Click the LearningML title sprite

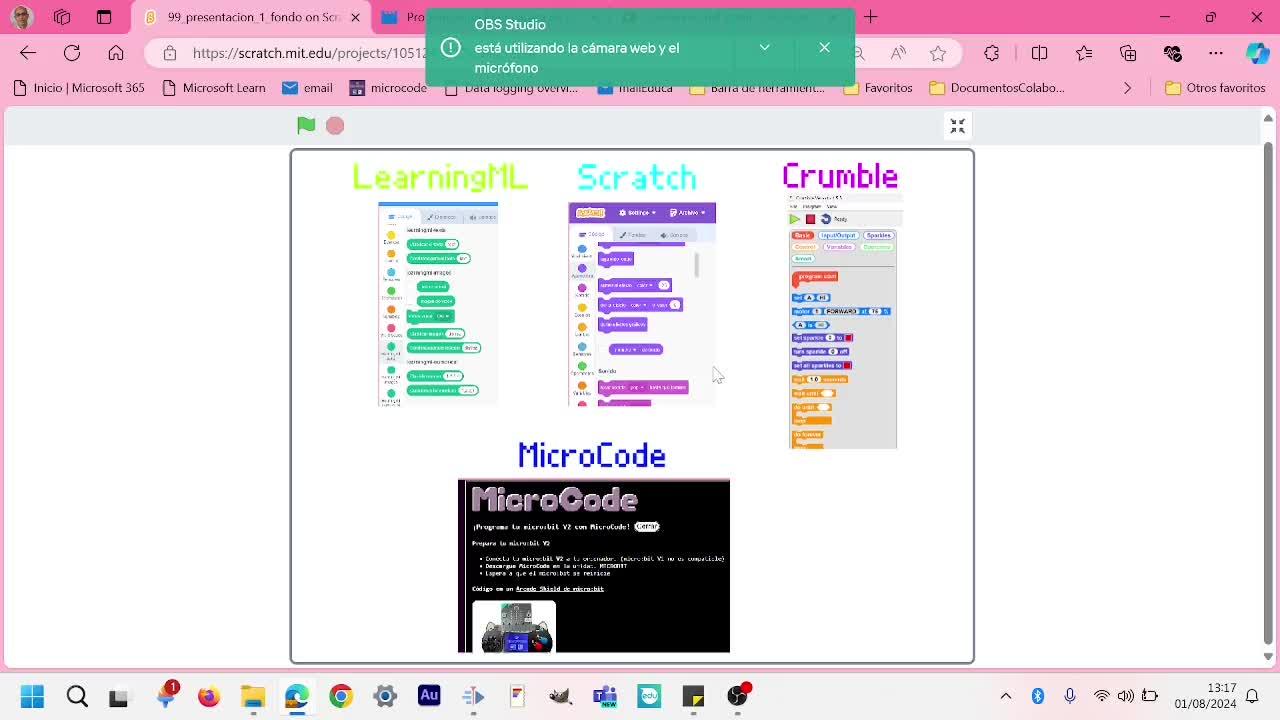(x=440, y=177)
